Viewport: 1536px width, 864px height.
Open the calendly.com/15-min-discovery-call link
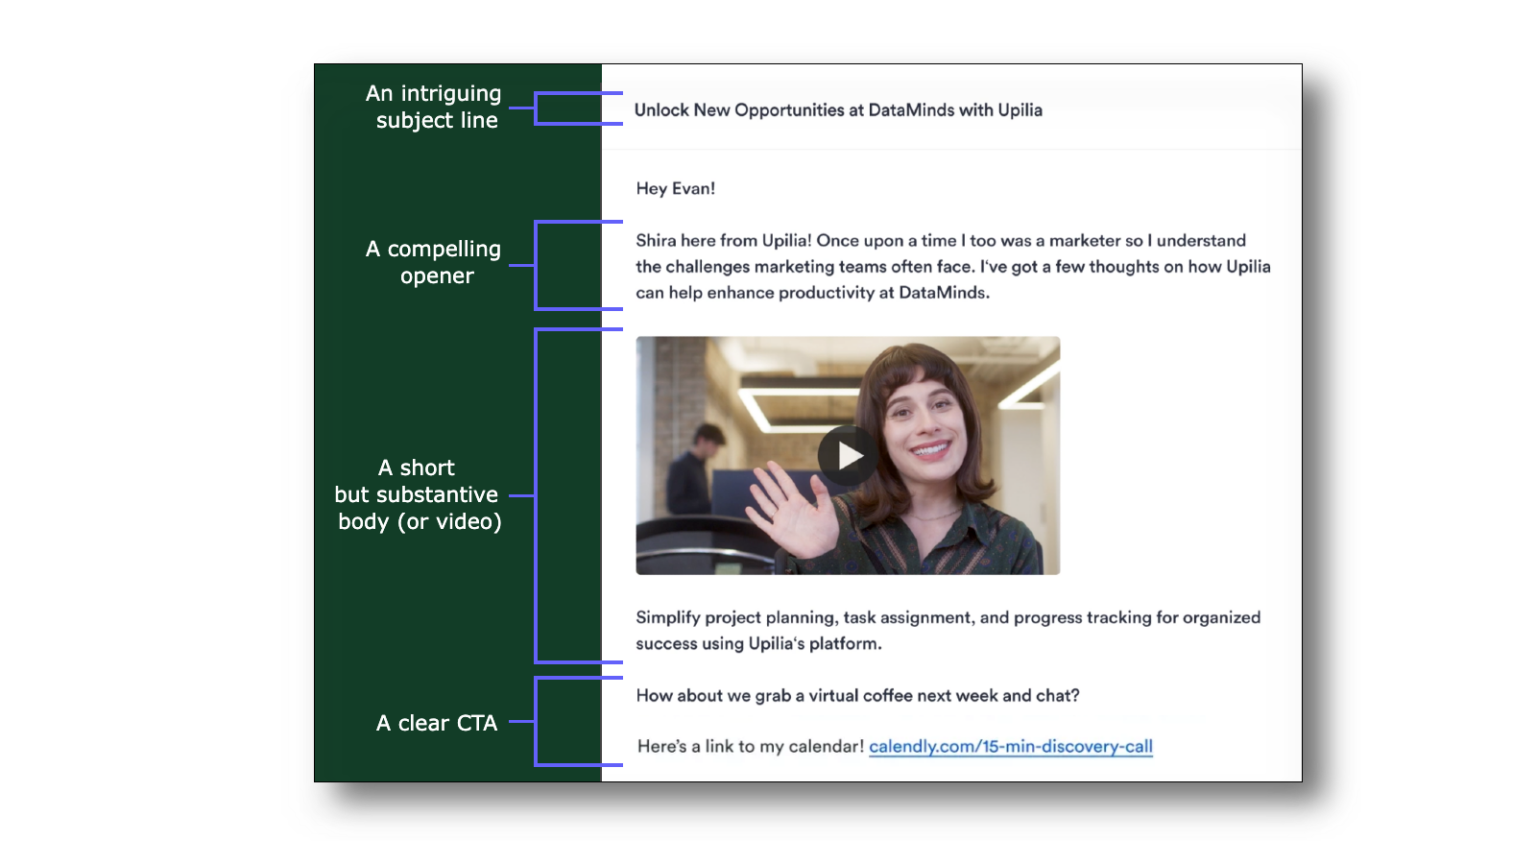1010,746
